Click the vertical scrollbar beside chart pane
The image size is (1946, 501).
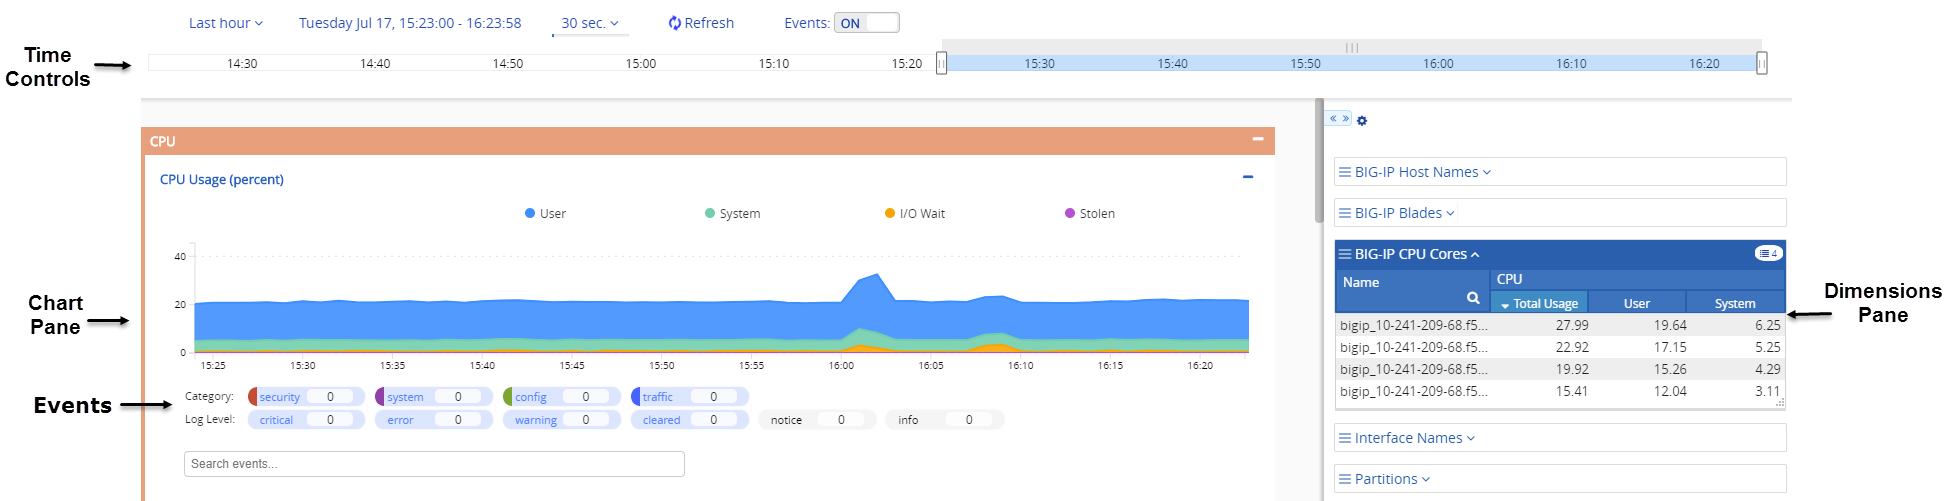1320,161
